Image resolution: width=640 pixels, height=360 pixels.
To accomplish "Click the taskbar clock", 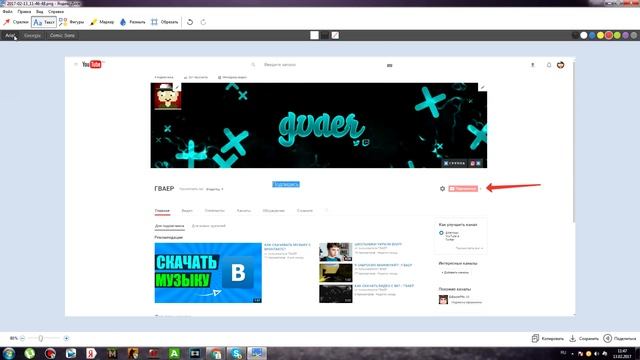I will click(x=622, y=353).
